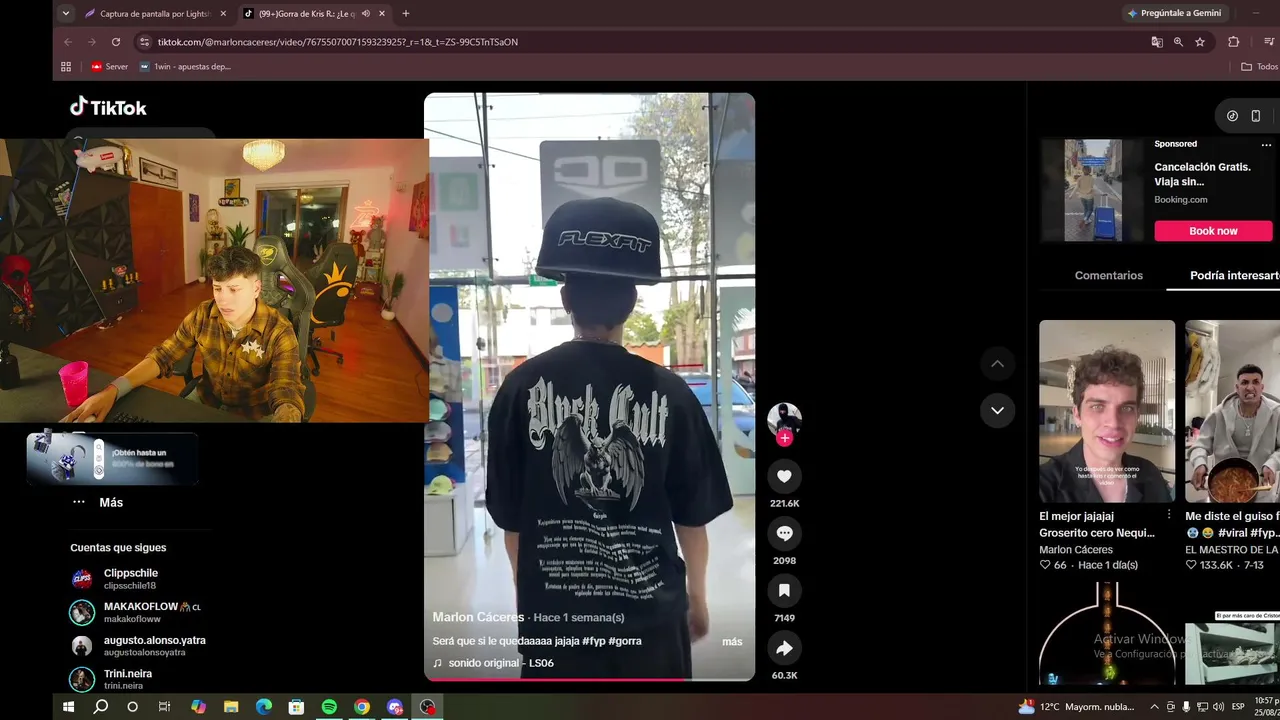
Task: Click the video progress bar at bottom
Action: [x=589, y=679]
